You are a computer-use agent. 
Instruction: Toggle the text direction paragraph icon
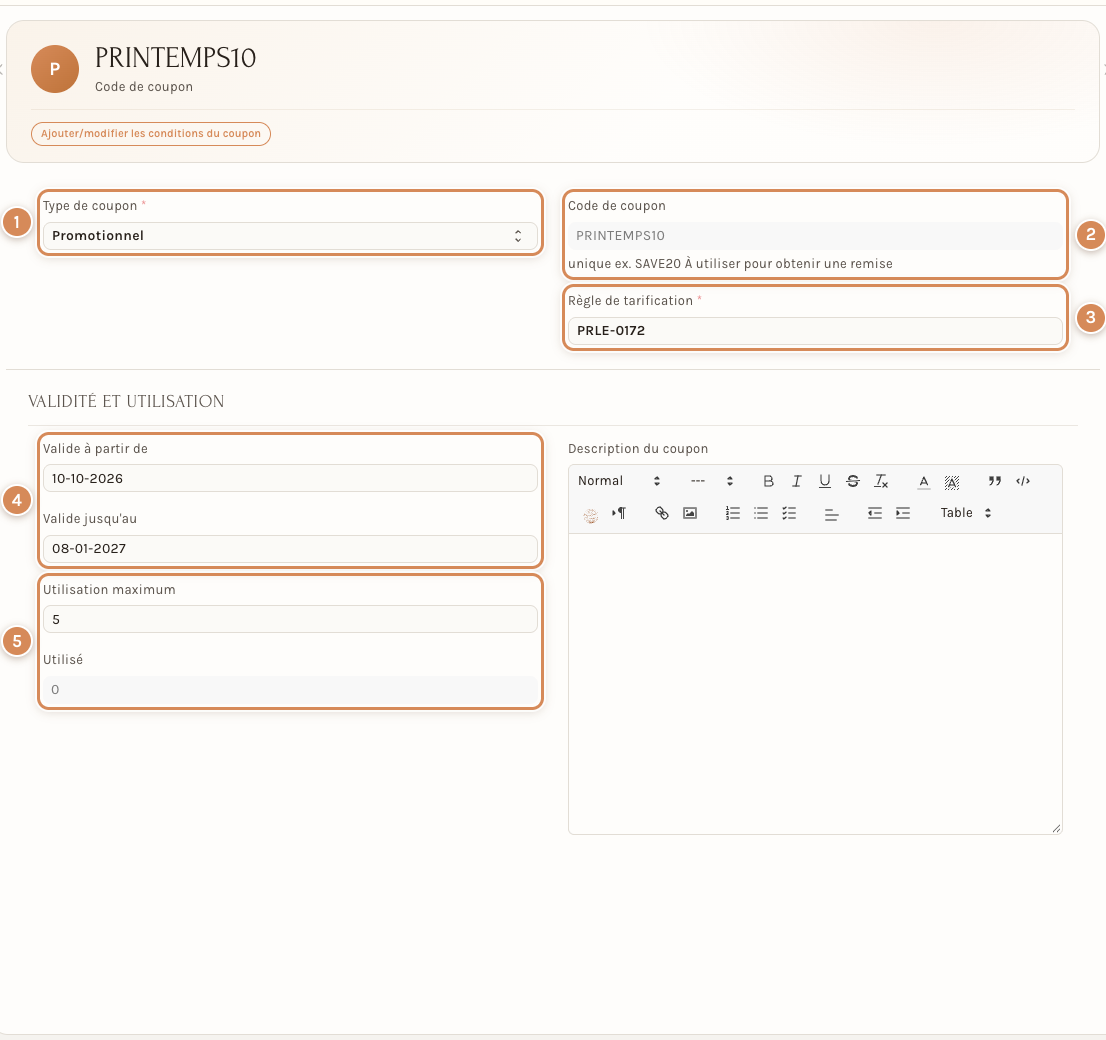(619, 513)
